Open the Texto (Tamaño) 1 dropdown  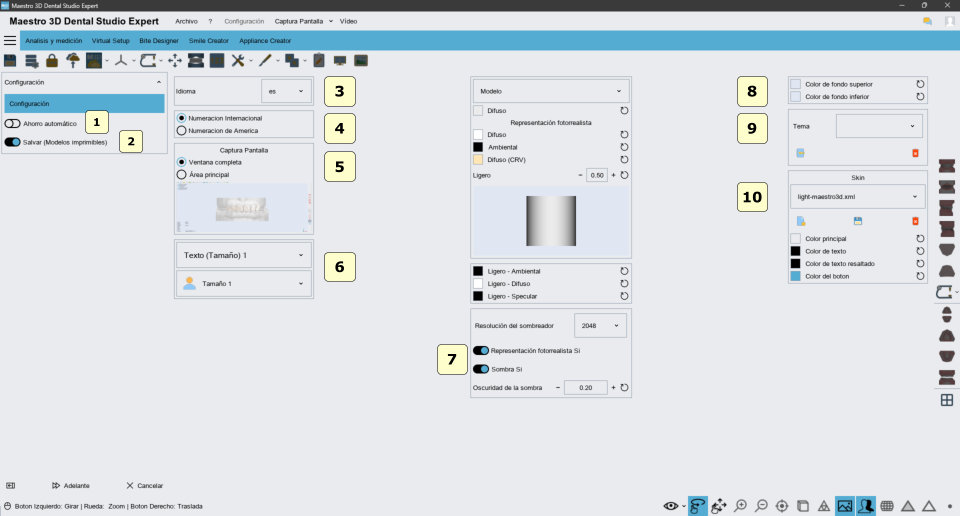pos(244,255)
